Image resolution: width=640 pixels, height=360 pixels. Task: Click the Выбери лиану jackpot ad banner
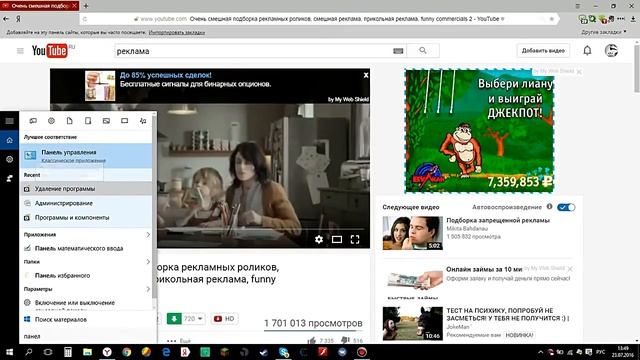tap(479, 131)
